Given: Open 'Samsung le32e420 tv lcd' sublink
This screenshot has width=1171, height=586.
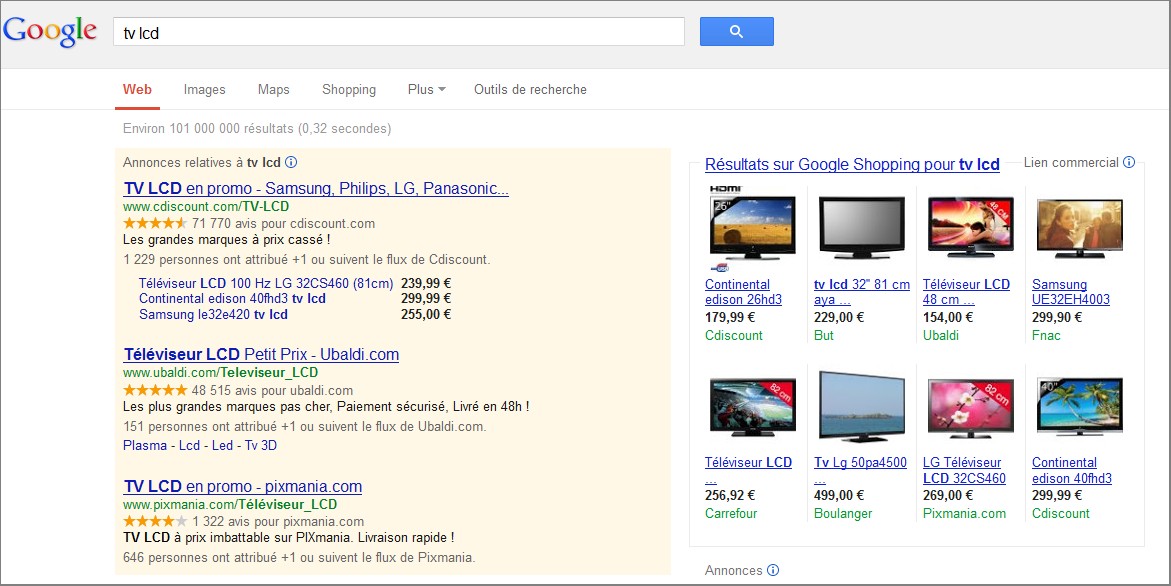Looking at the screenshot, I should point(213,314).
